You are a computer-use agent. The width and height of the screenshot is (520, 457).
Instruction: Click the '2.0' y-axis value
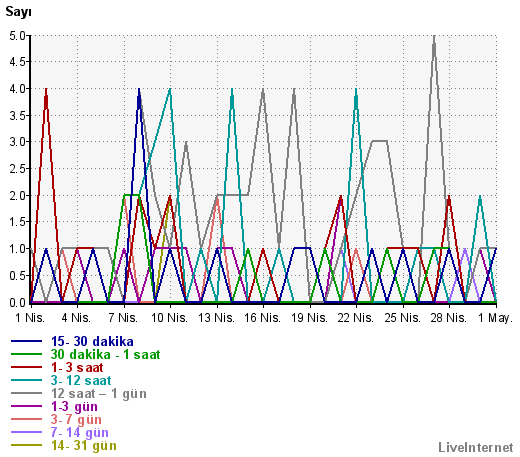[x=18, y=196]
